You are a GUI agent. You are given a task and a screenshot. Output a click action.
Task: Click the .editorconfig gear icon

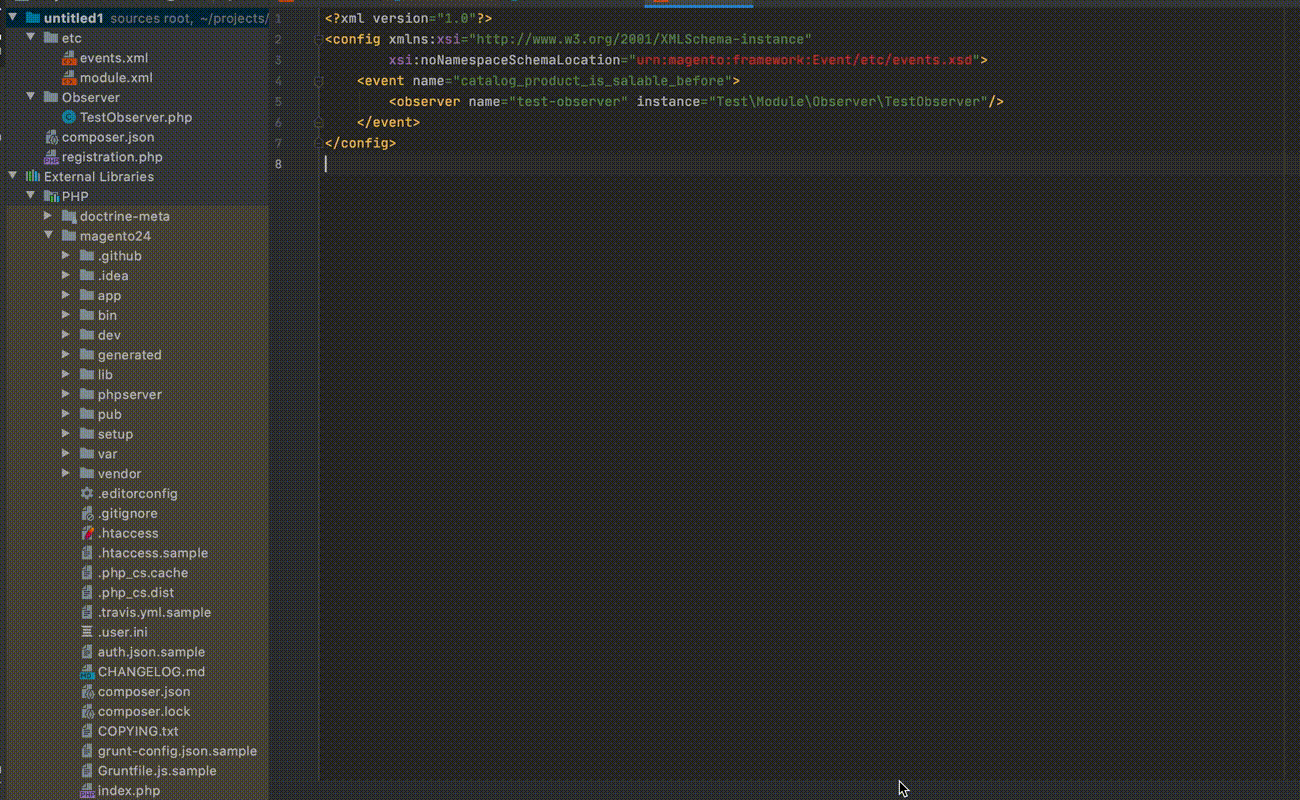click(x=87, y=494)
